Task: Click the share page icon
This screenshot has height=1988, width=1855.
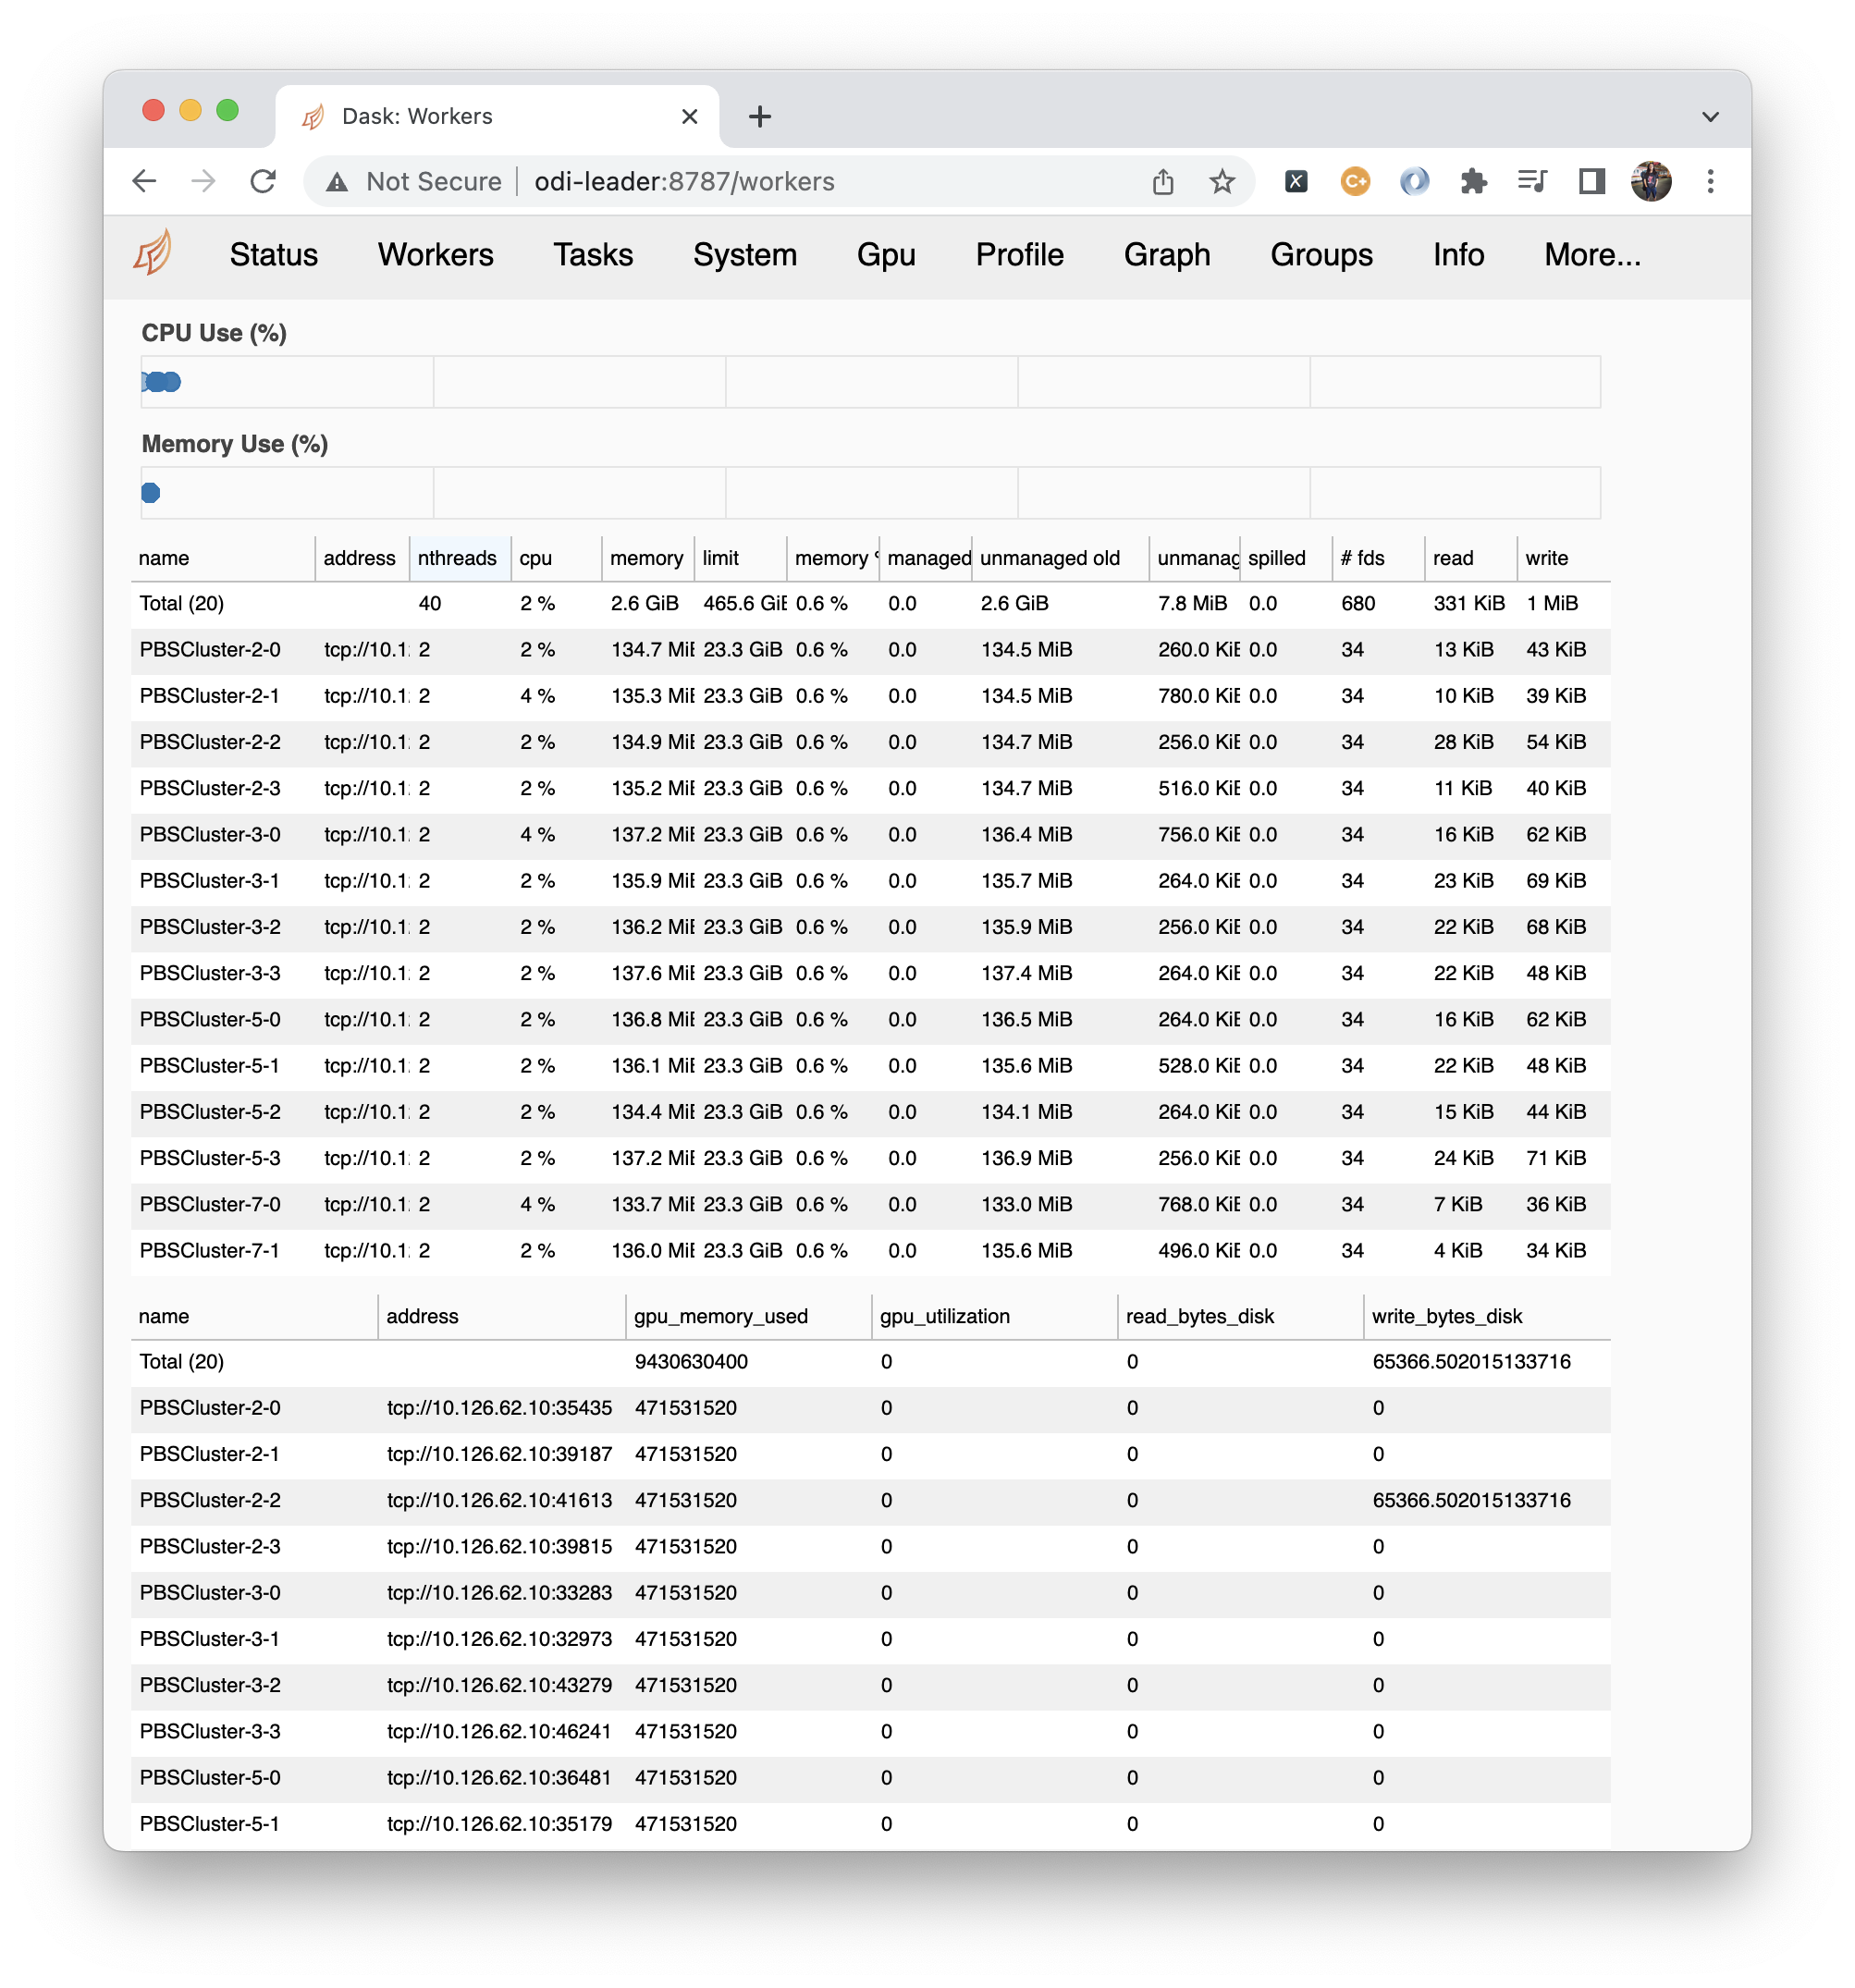Action: pos(1162,181)
